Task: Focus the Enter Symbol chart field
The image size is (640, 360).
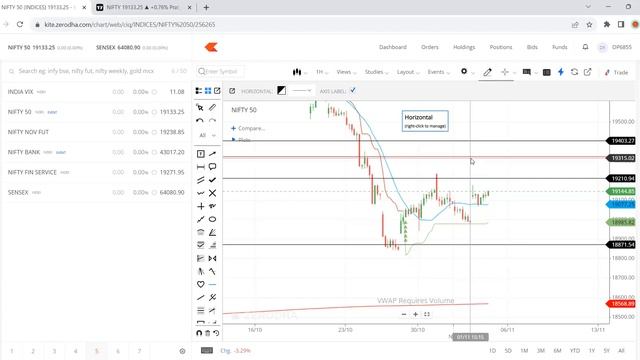Action: pos(220,71)
